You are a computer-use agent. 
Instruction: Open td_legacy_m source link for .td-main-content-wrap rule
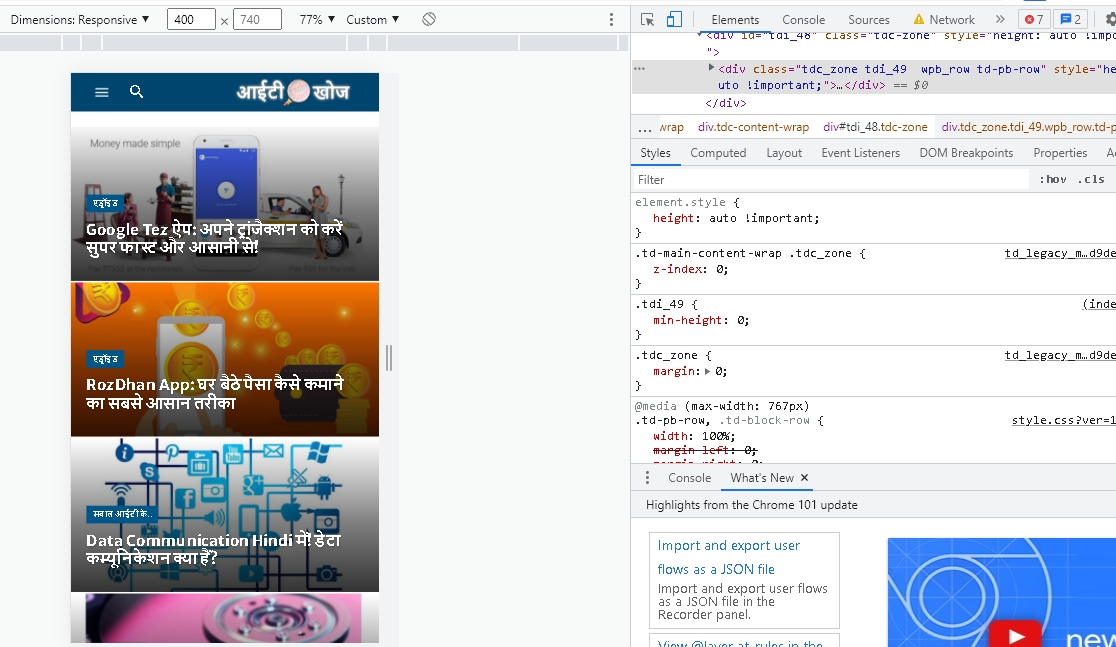coord(1060,253)
